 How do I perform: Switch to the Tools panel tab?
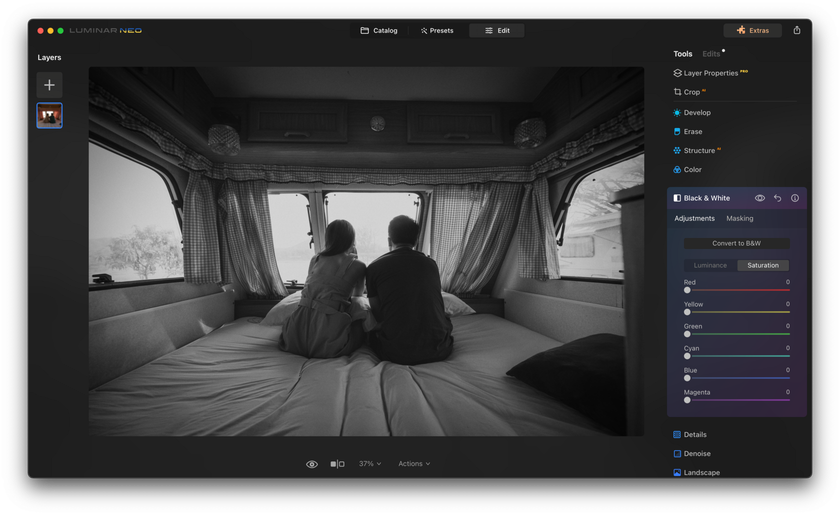click(682, 54)
